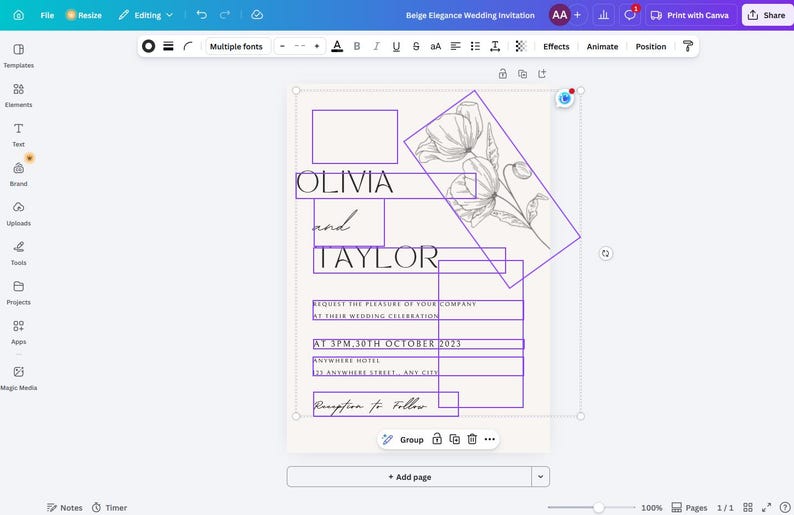Select the design title Beige Elegance Wedding Invitation

(x=470, y=15)
